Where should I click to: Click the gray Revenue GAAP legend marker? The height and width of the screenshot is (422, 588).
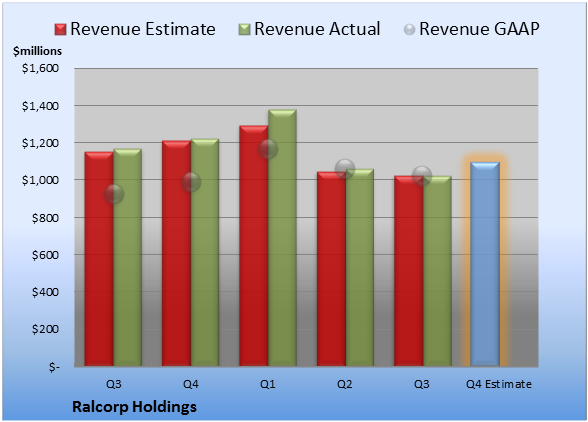[410, 30]
